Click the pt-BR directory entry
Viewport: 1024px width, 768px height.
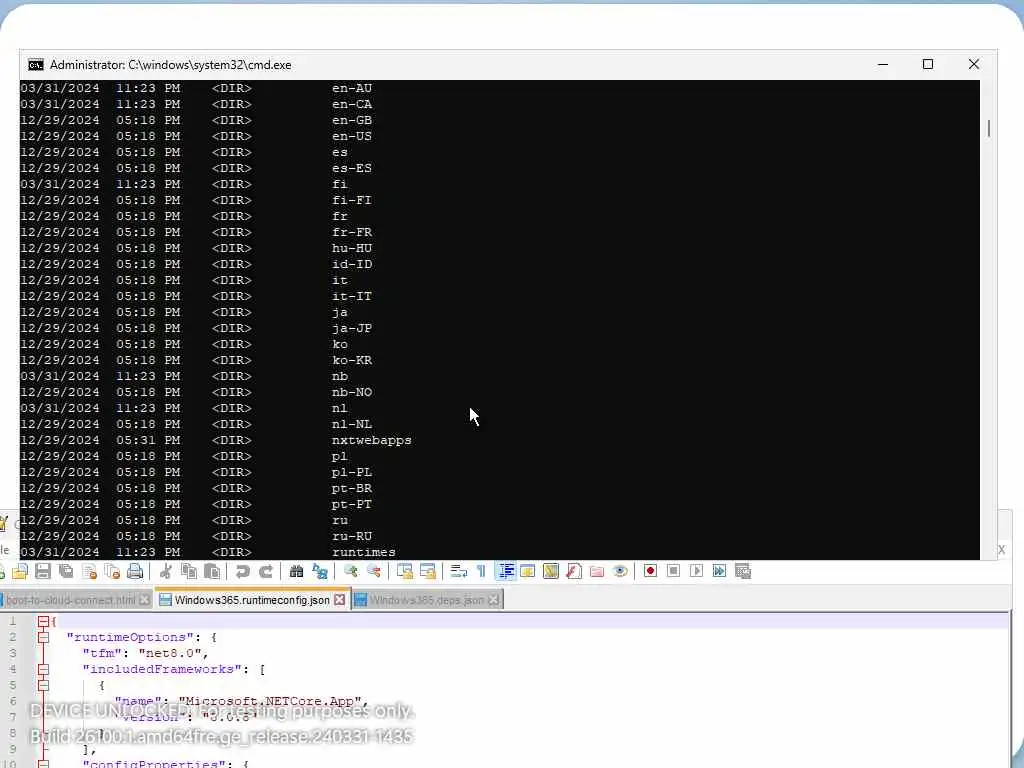(x=352, y=488)
